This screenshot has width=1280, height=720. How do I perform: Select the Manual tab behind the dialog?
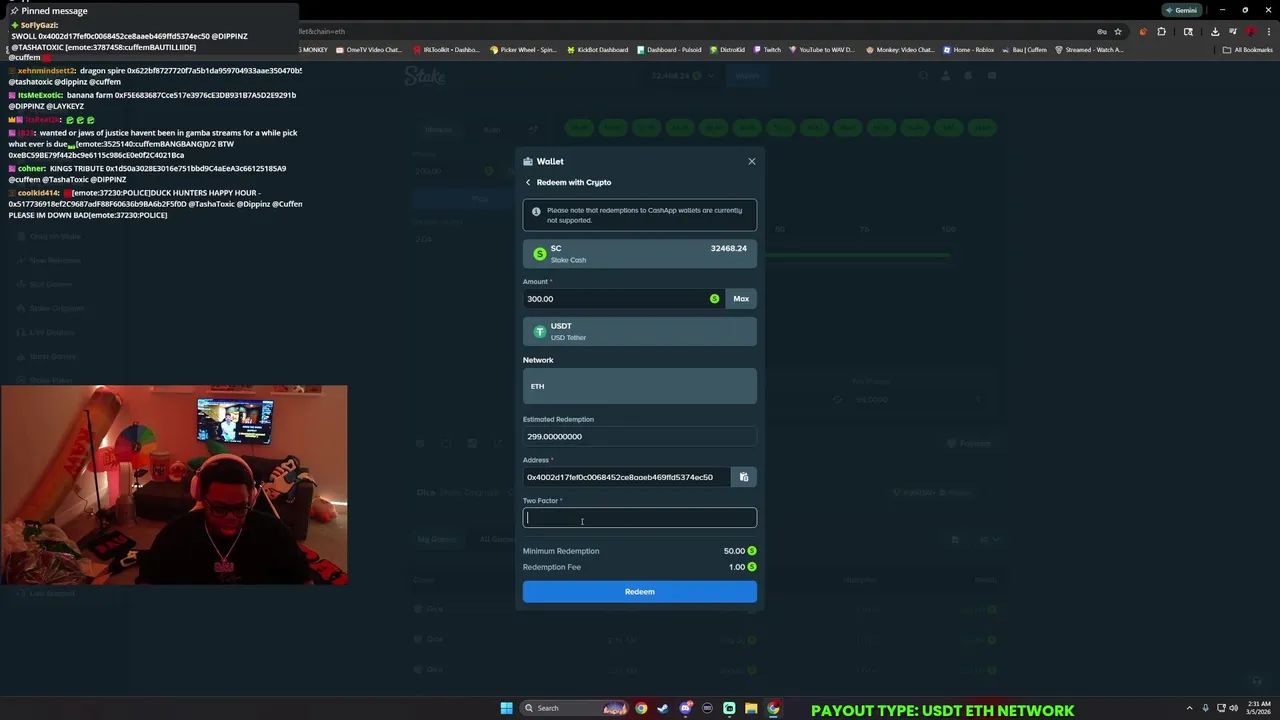pos(438,129)
